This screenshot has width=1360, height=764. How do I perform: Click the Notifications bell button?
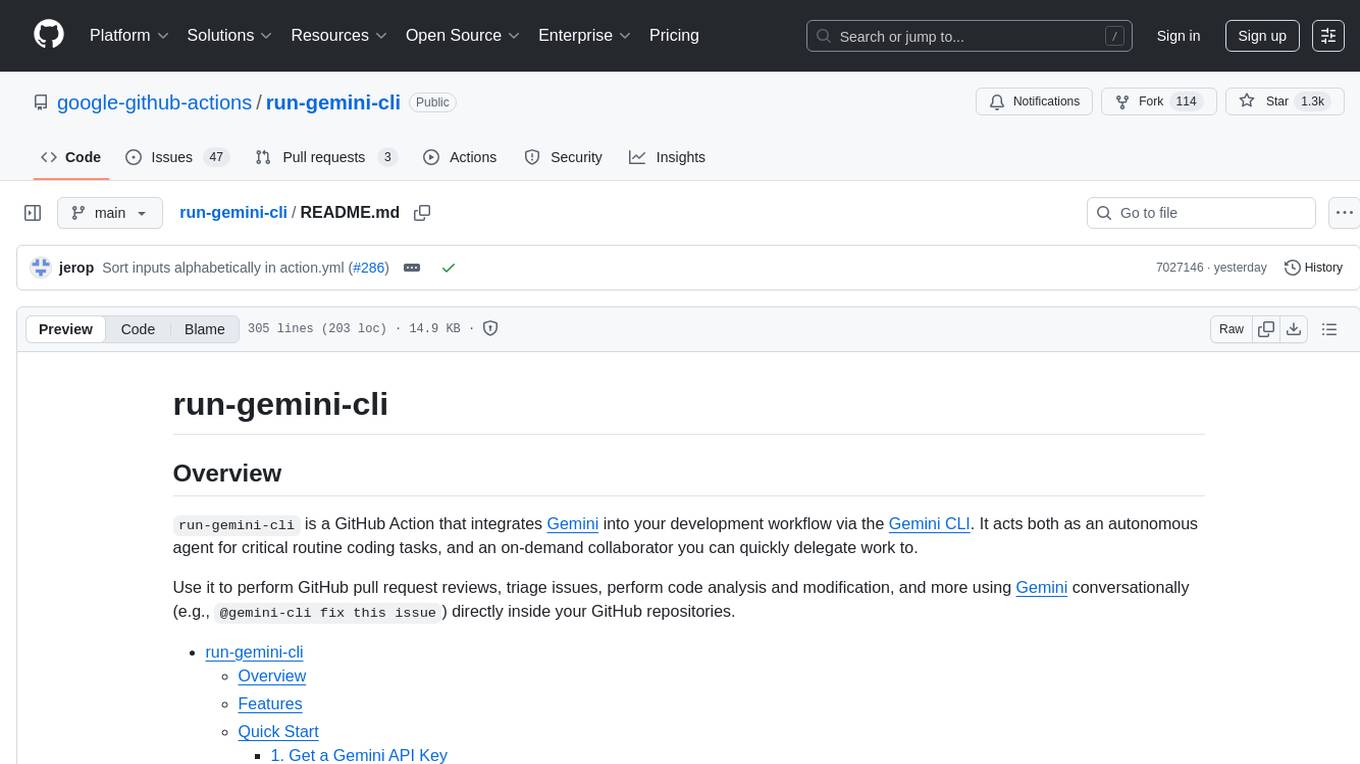[1034, 102]
